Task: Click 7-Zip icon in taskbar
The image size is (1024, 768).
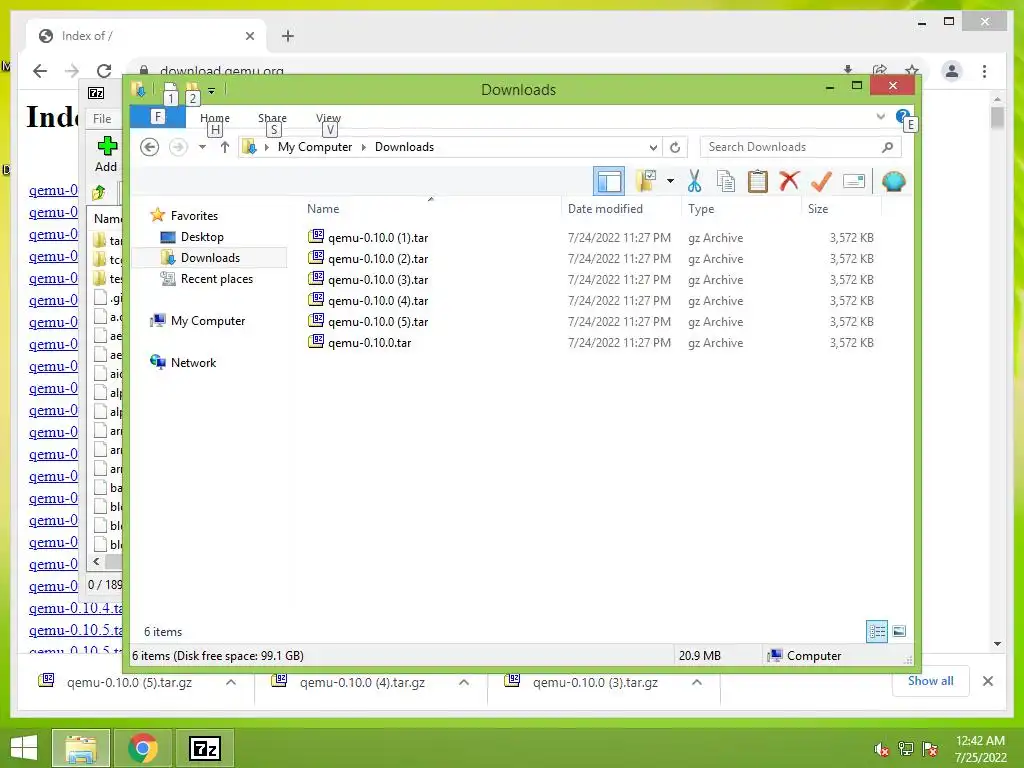Action: point(205,748)
